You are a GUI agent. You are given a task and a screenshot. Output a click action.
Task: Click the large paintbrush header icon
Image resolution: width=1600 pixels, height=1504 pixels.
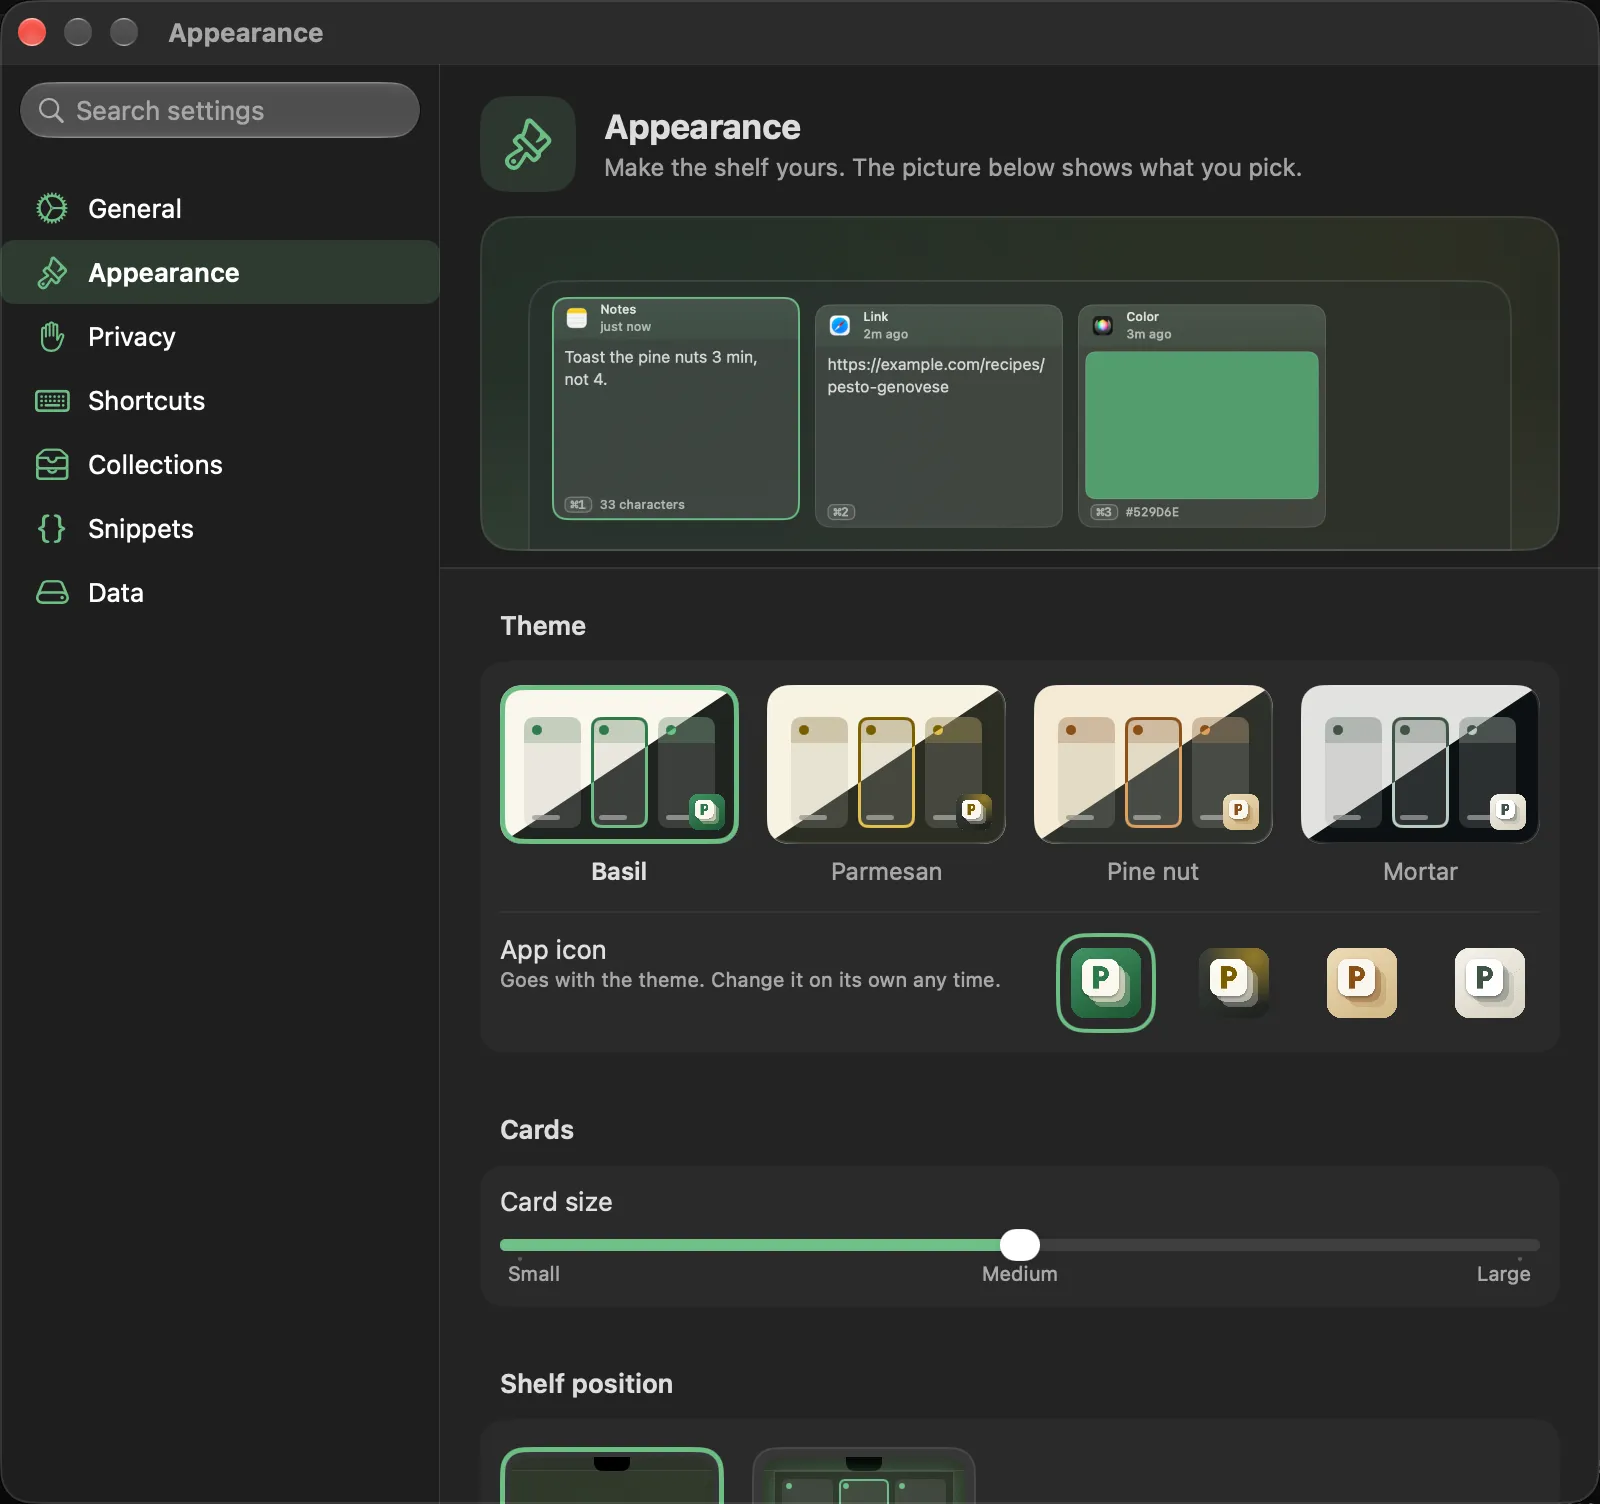(x=528, y=144)
